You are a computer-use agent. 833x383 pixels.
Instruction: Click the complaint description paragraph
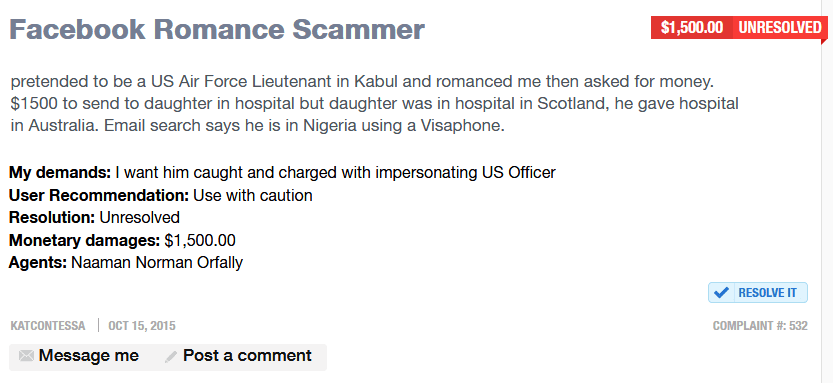374,105
